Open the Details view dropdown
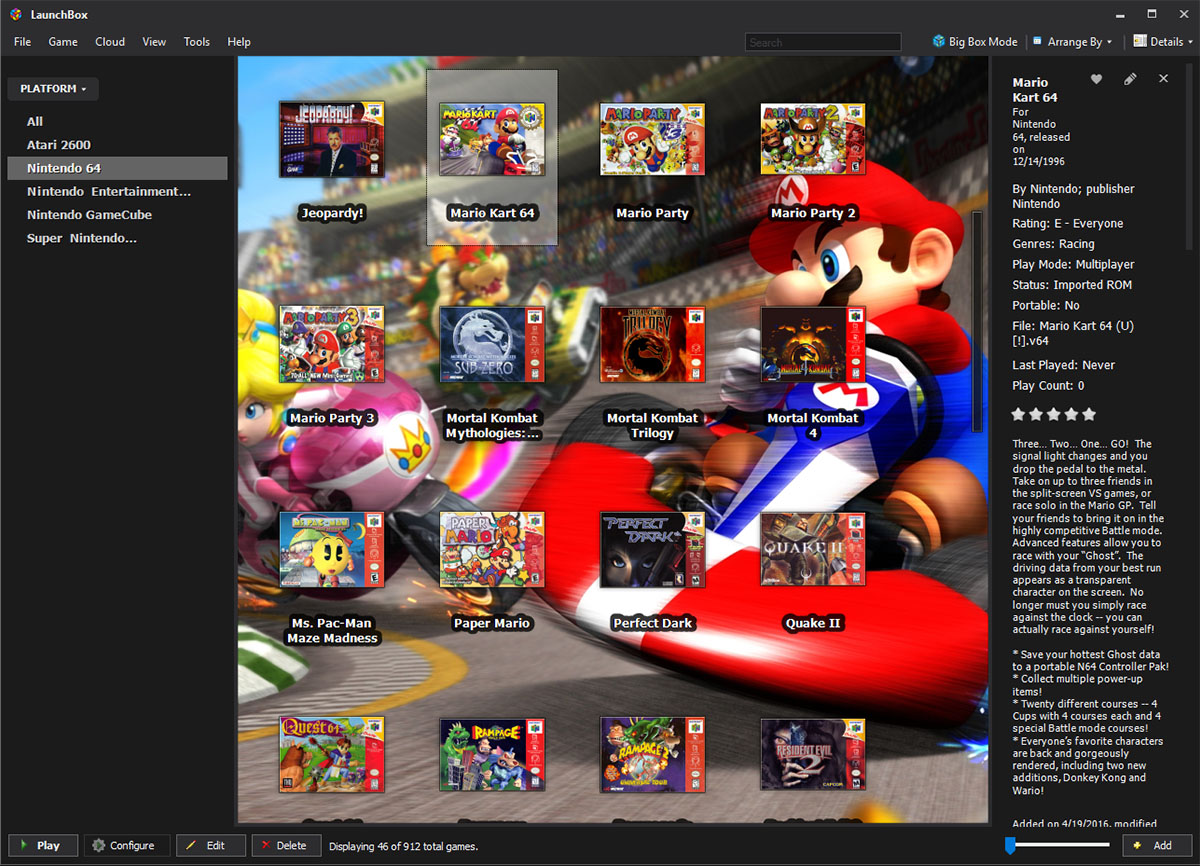The height and width of the screenshot is (866, 1200). pyautogui.click(x=1164, y=42)
